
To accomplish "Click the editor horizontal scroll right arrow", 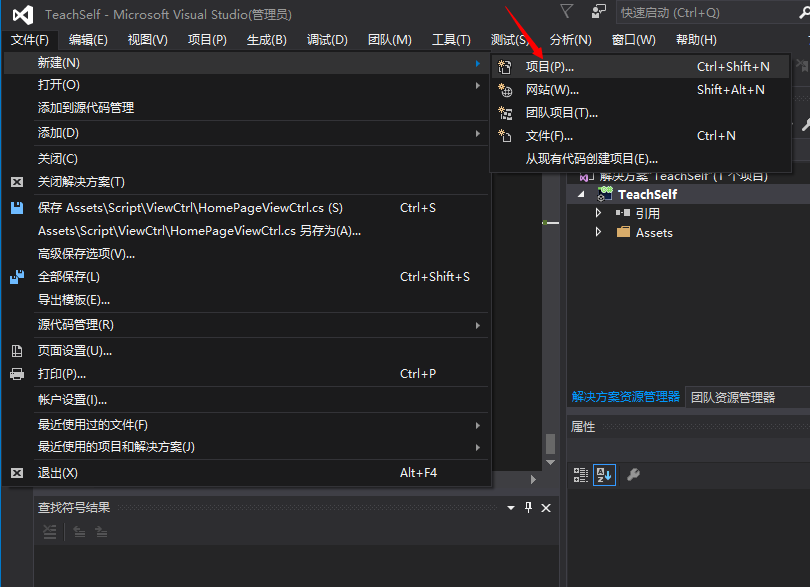I will tap(534, 480).
